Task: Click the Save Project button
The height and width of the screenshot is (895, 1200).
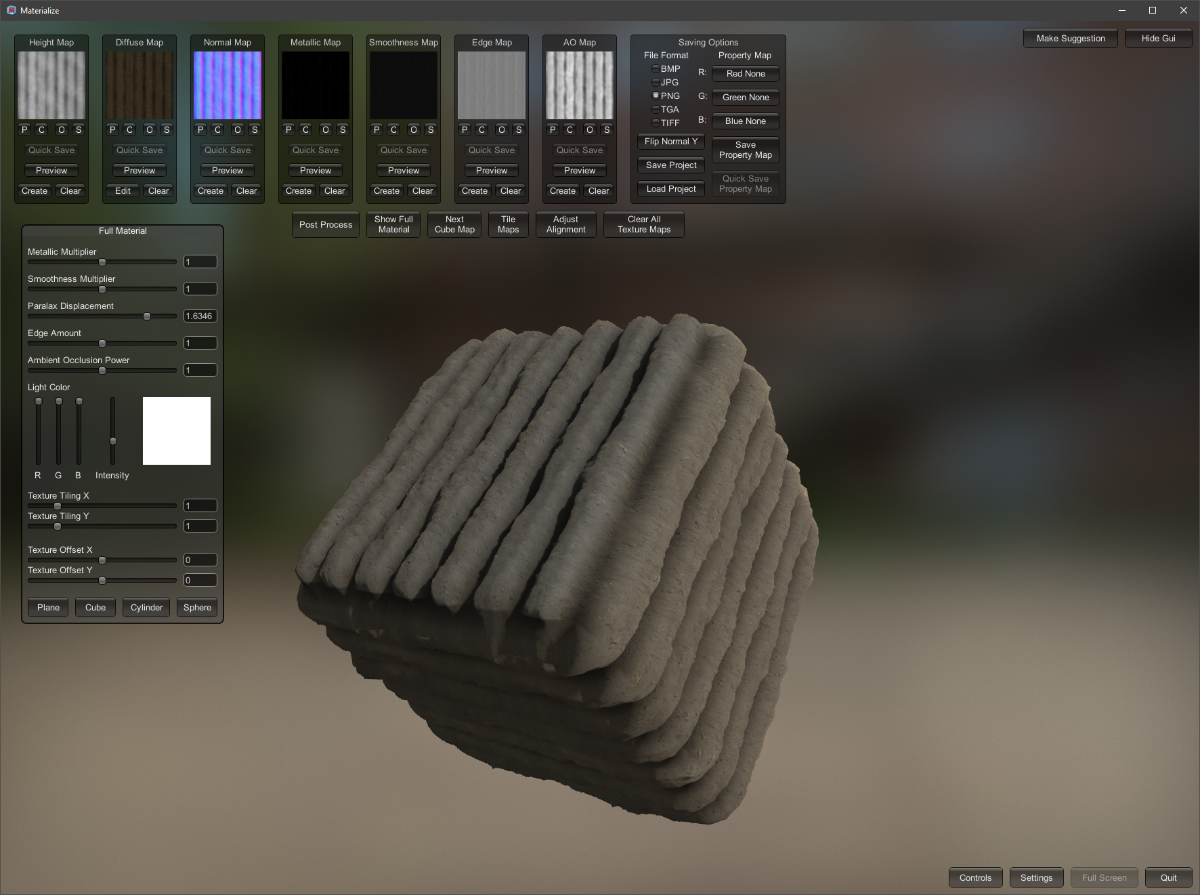Action: click(x=671, y=165)
